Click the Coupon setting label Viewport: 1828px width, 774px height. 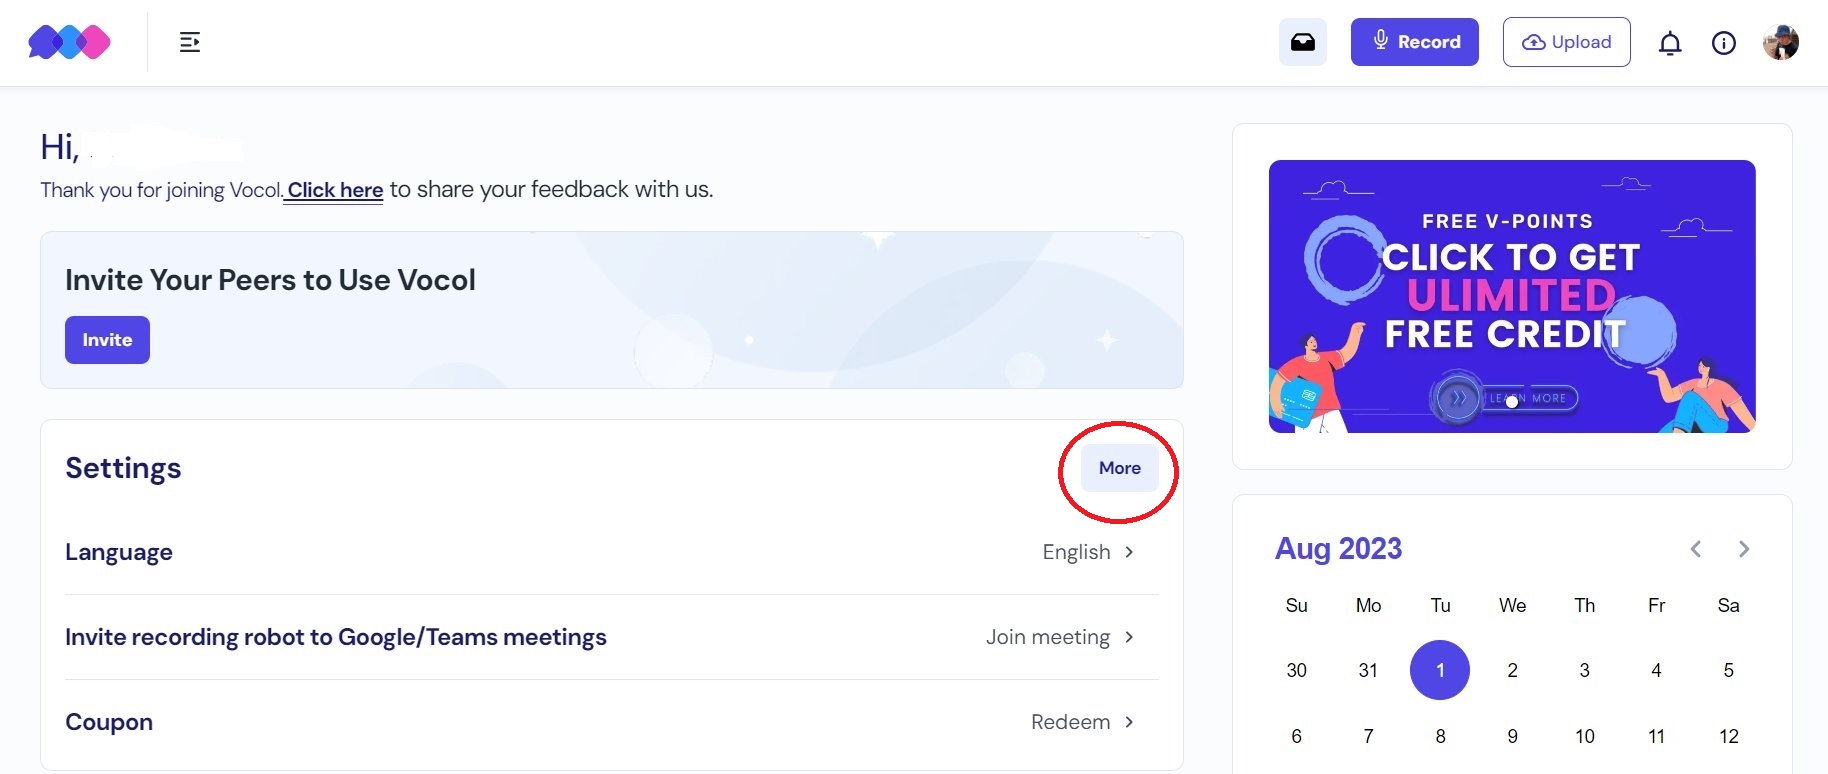109,722
